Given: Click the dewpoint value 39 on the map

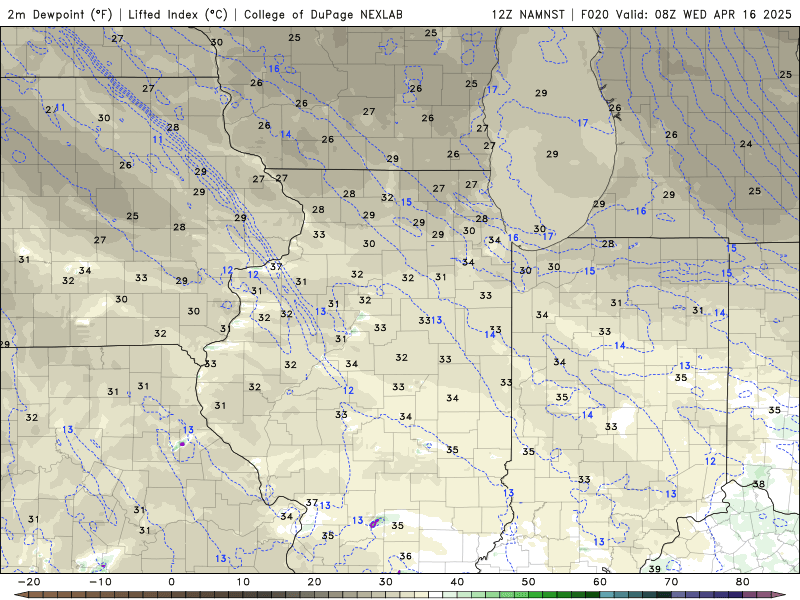Looking at the screenshot, I should (x=654, y=568).
